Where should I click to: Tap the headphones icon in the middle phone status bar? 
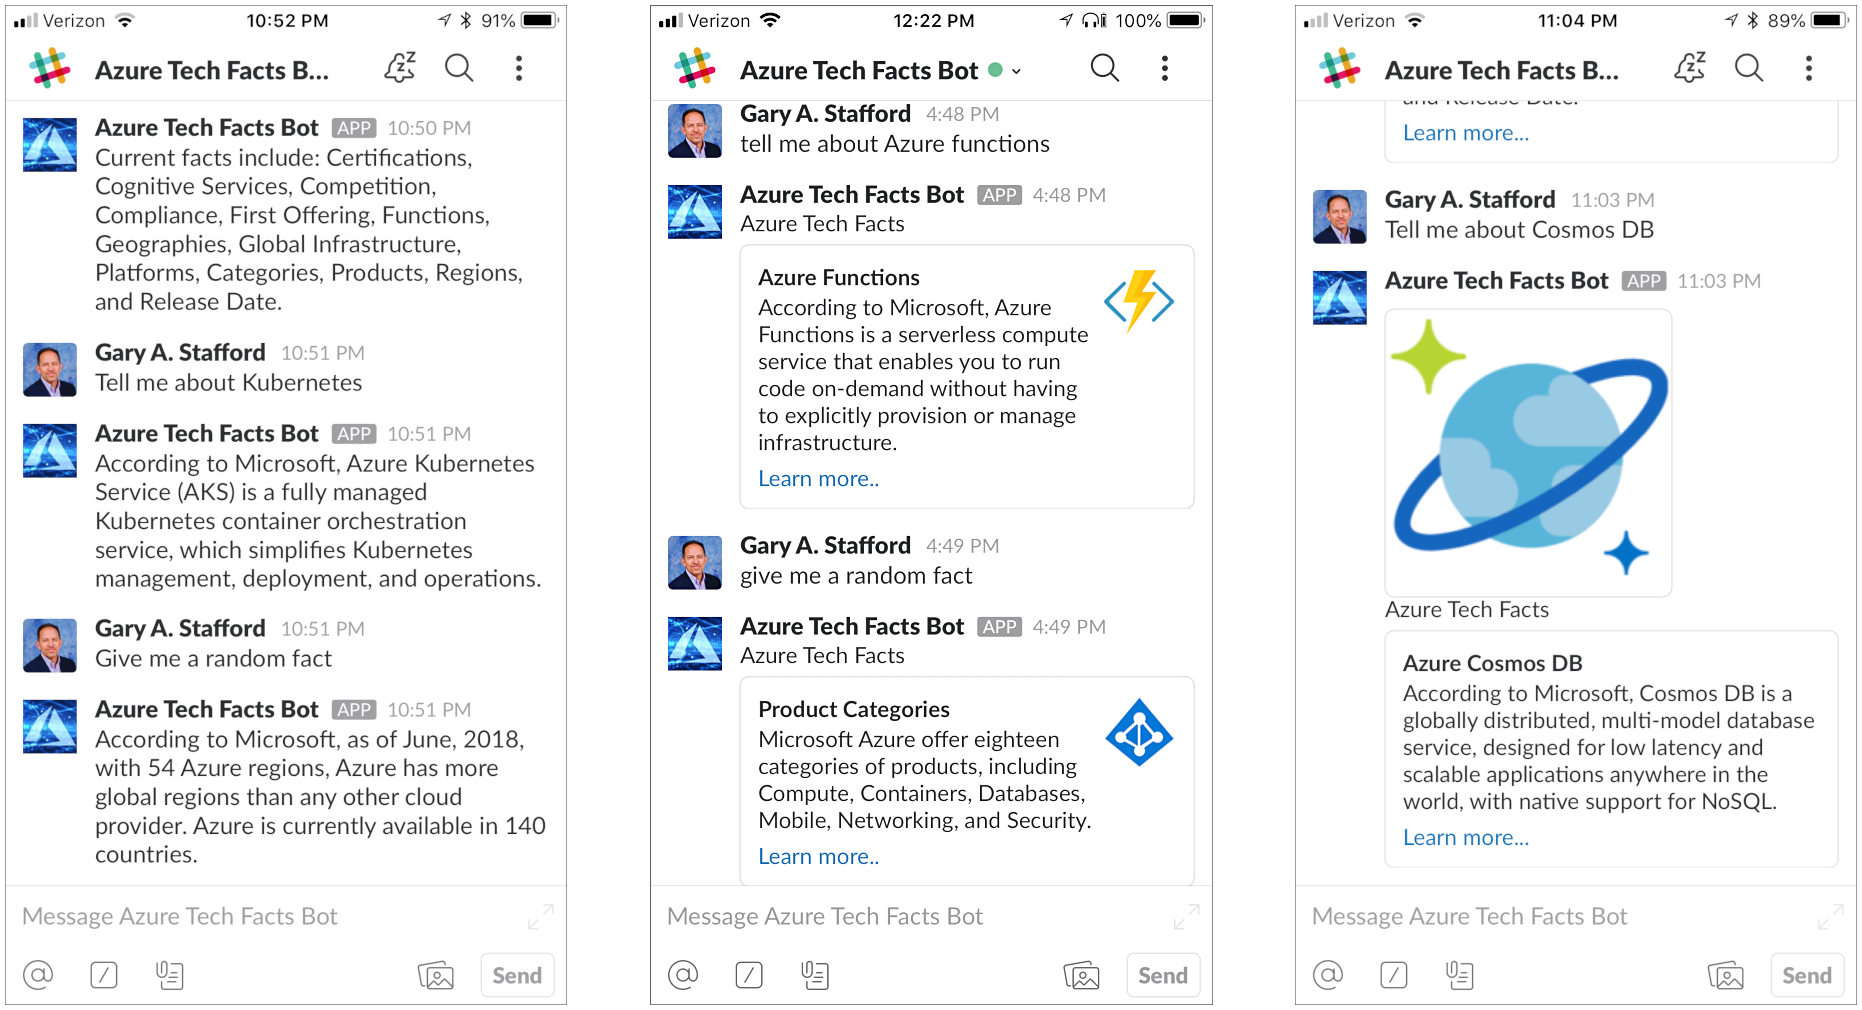tap(1095, 20)
